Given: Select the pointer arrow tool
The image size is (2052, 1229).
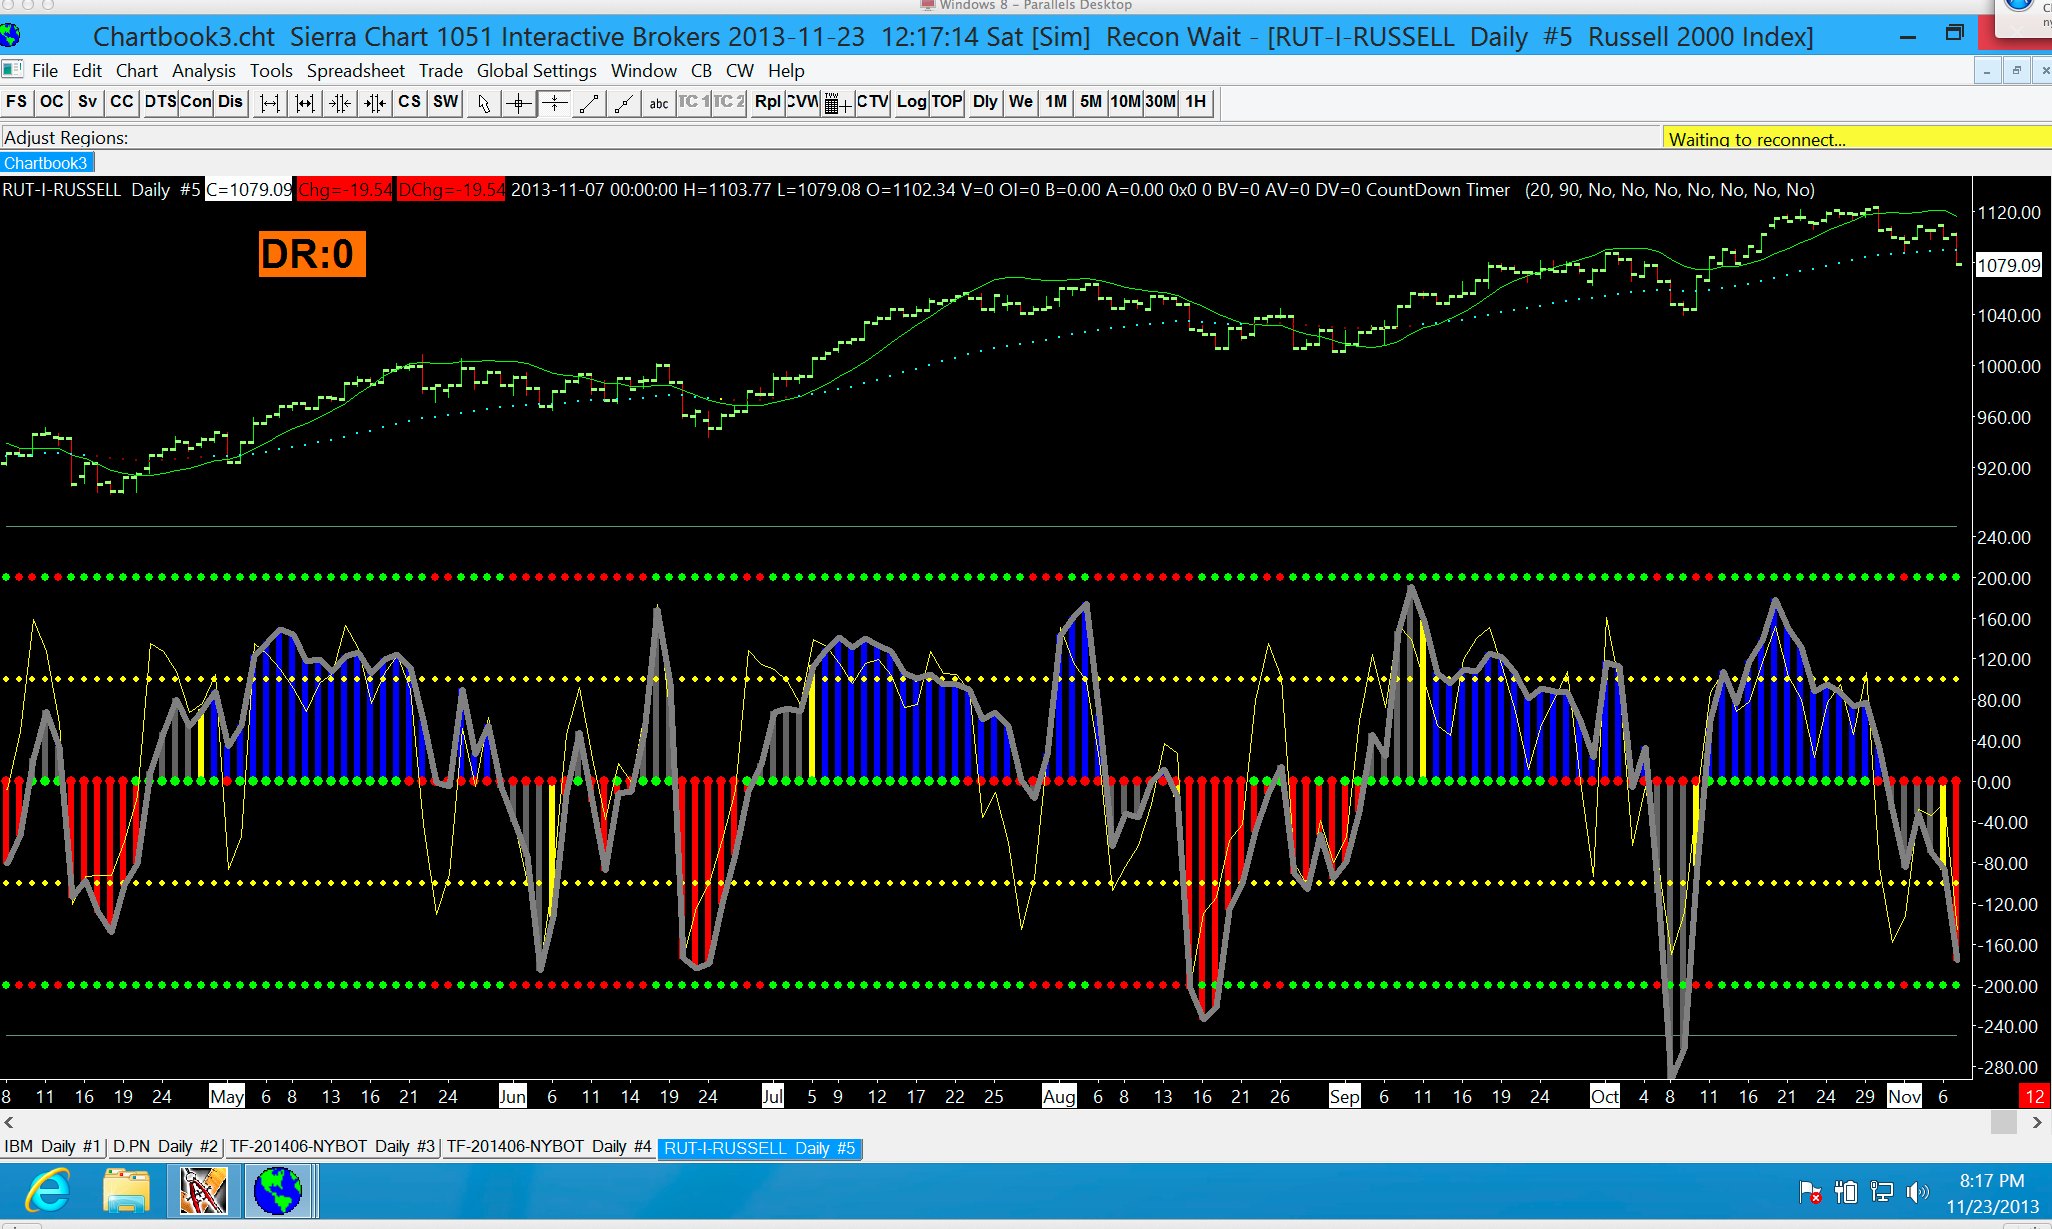Looking at the screenshot, I should point(484,103).
